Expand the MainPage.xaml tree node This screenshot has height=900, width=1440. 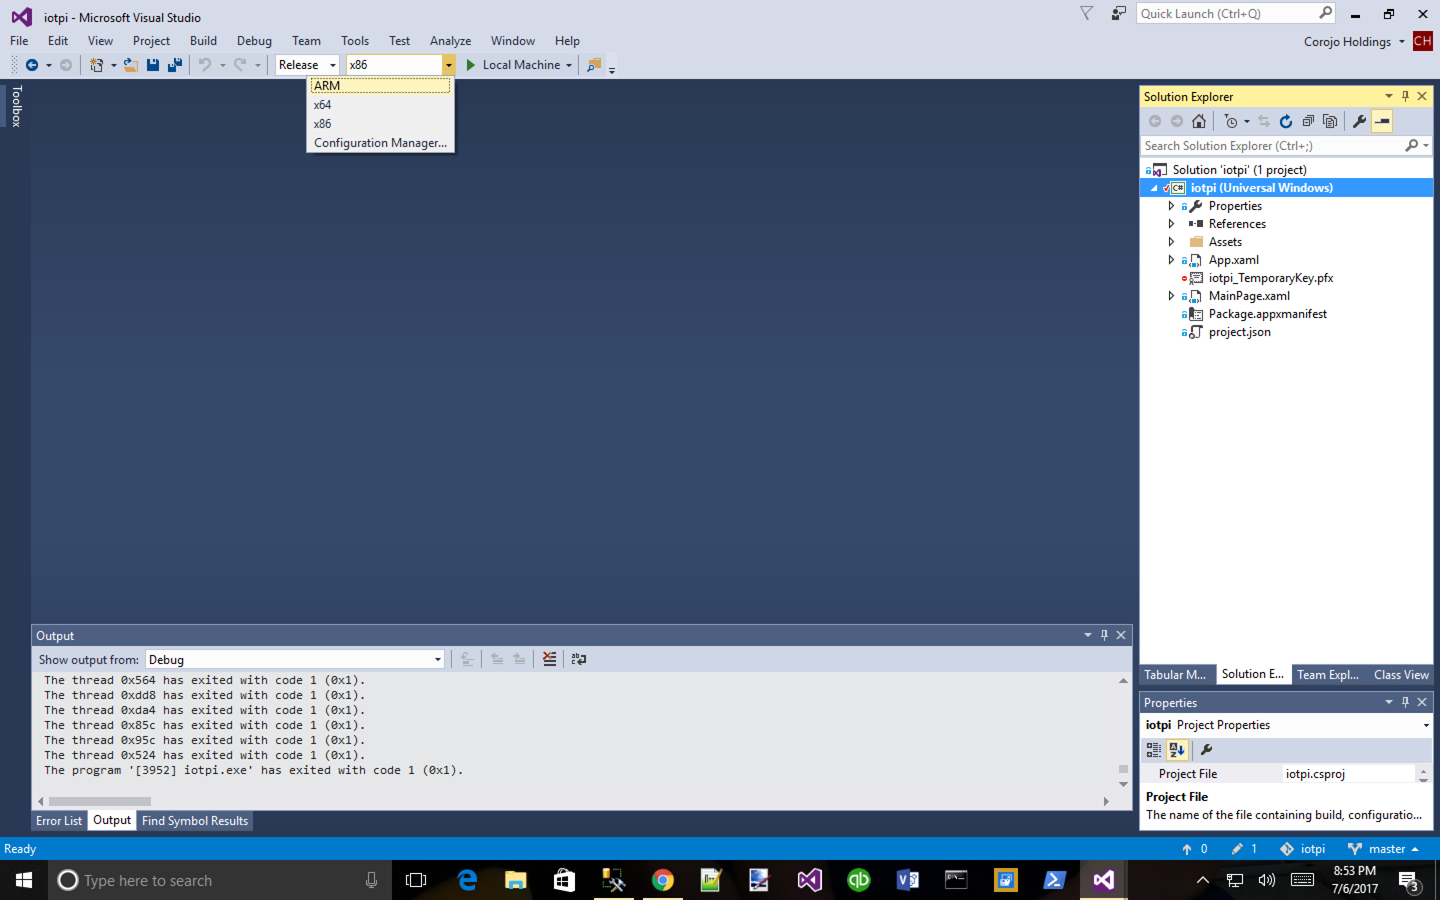coord(1171,296)
